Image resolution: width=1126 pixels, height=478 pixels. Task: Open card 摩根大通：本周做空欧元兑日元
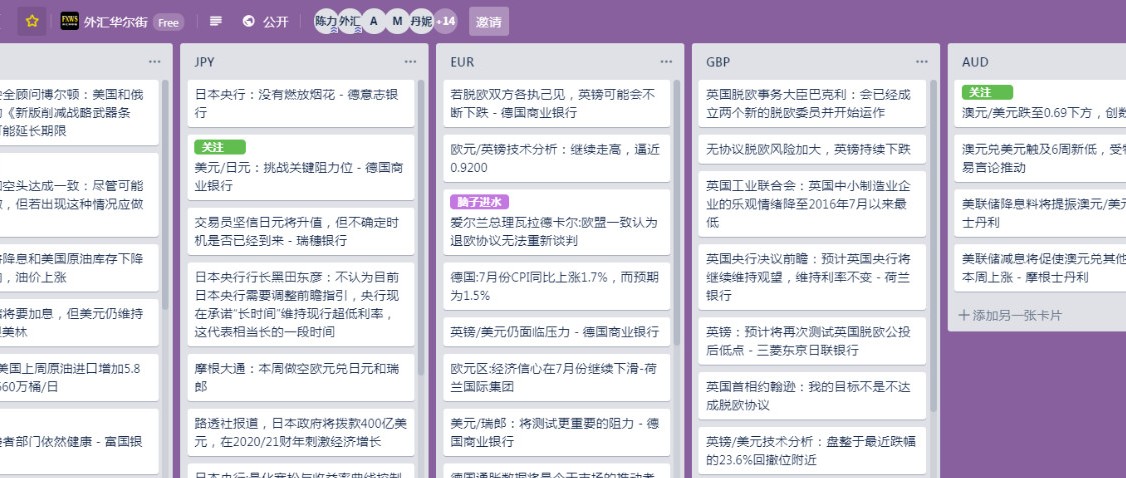301,378
